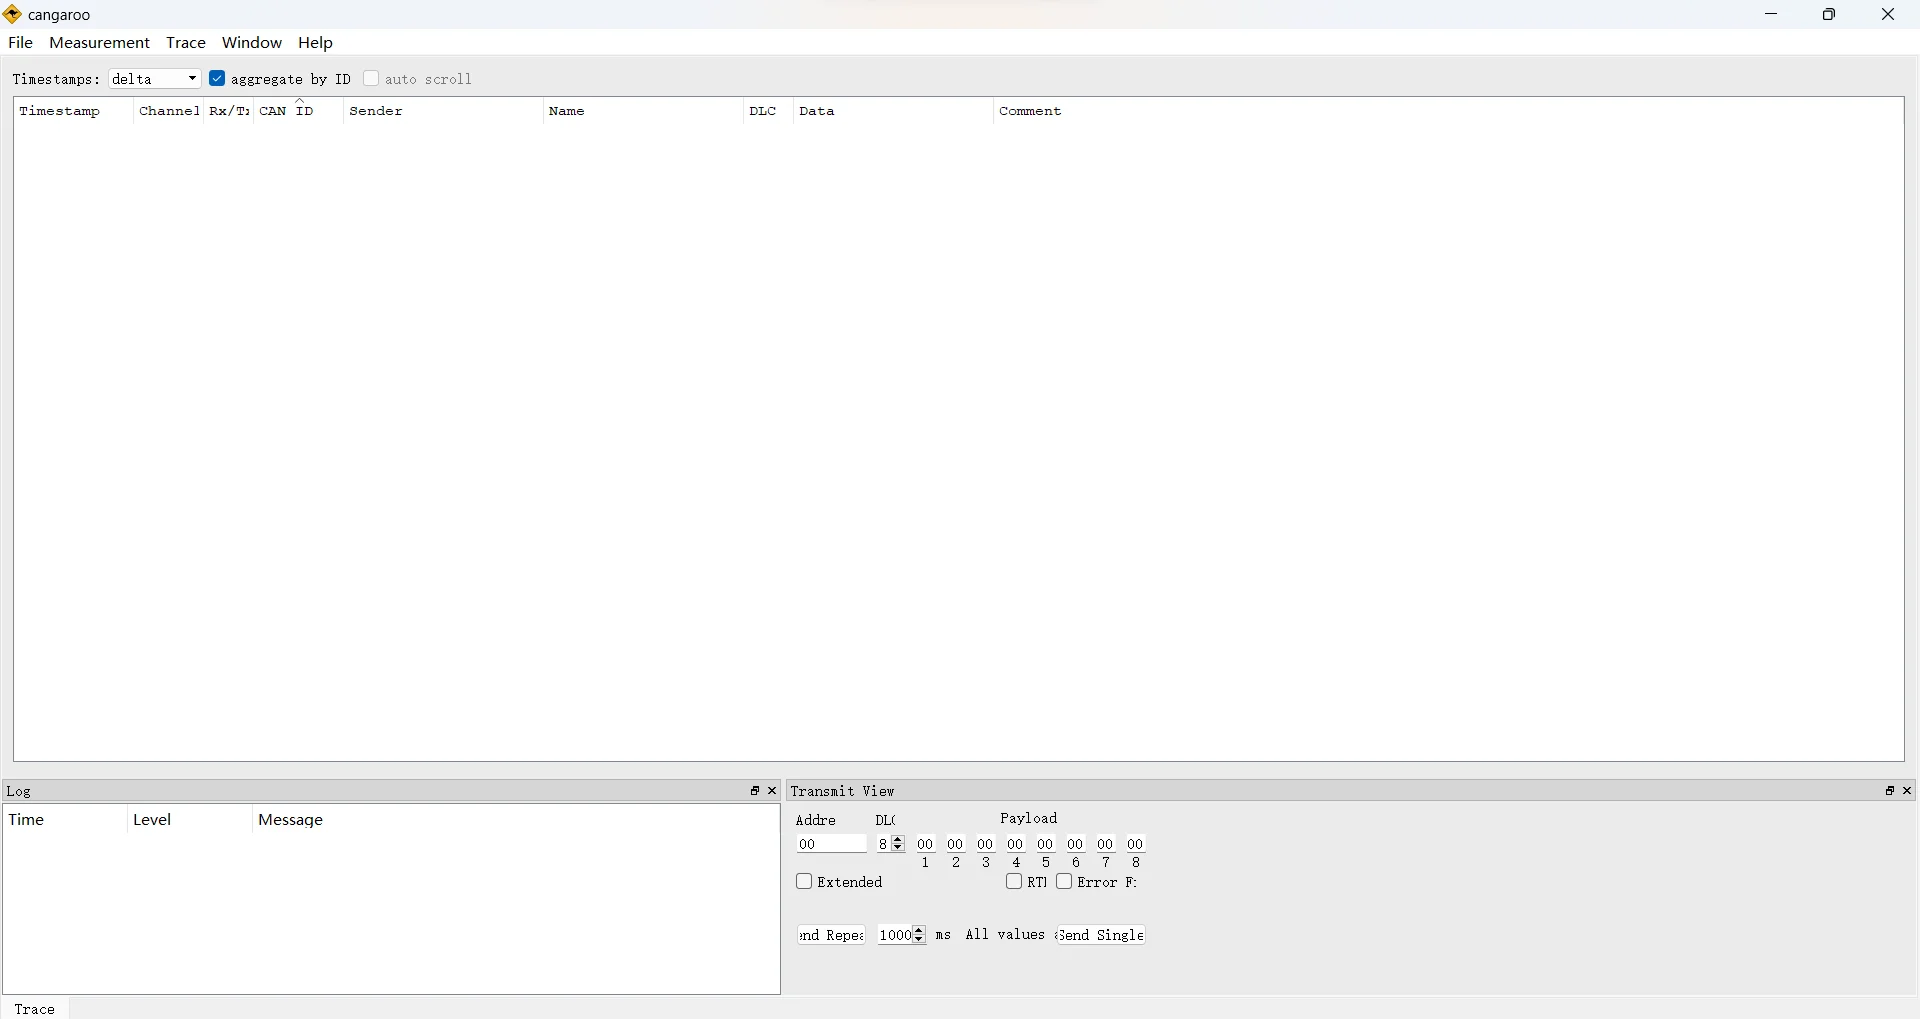Click payload byte 4 field

[x=1016, y=844]
